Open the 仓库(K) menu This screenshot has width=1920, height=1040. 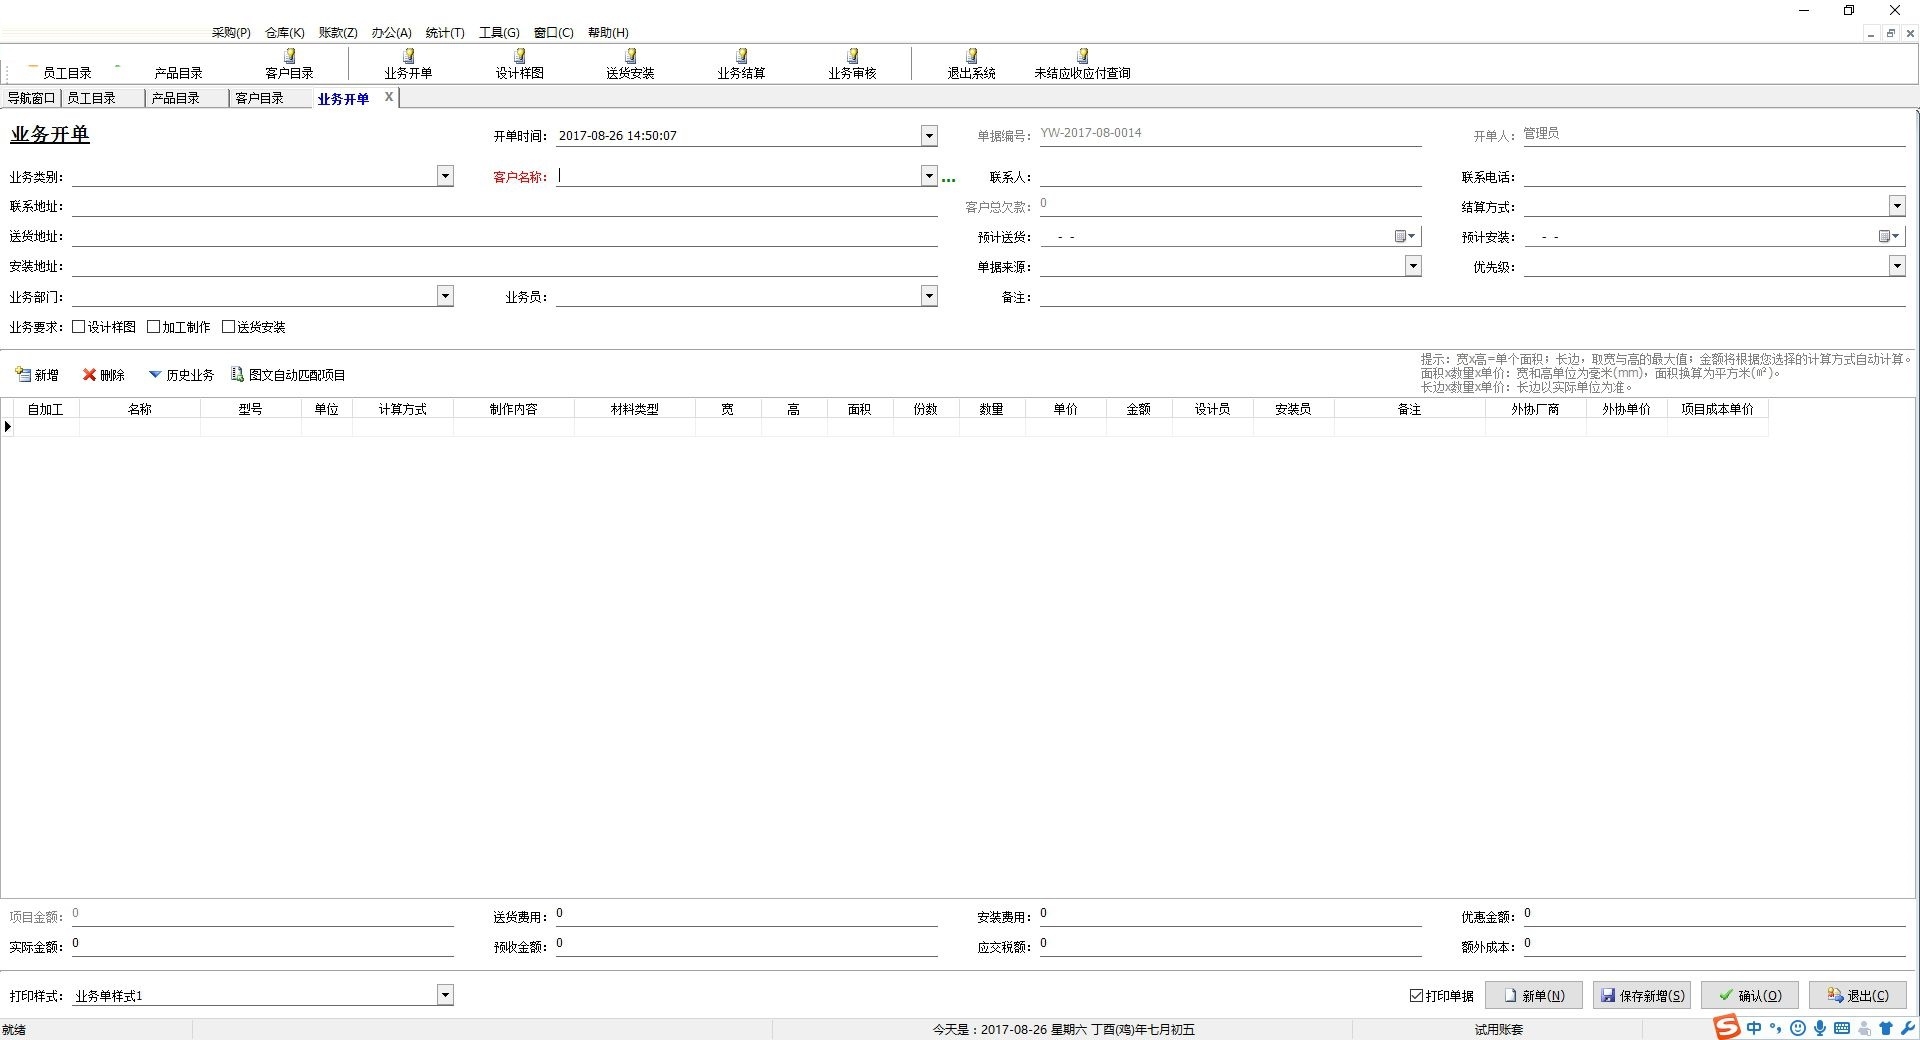point(285,33)
